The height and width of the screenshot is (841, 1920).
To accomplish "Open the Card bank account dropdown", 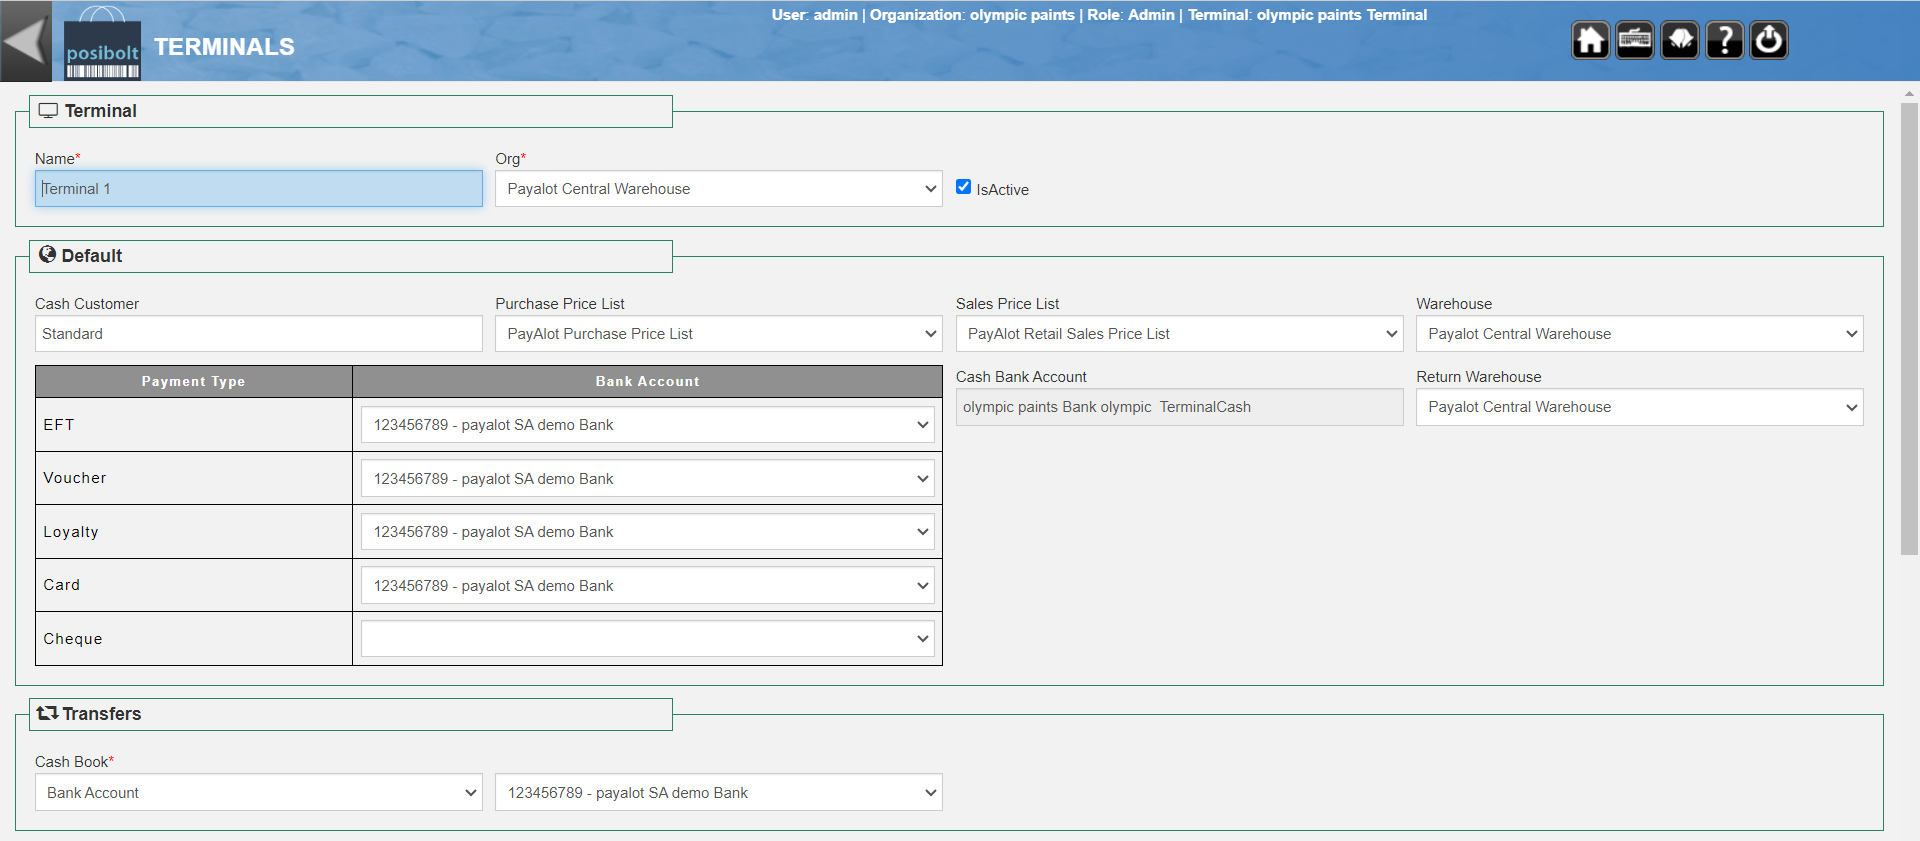I will (x=648, y=586).
